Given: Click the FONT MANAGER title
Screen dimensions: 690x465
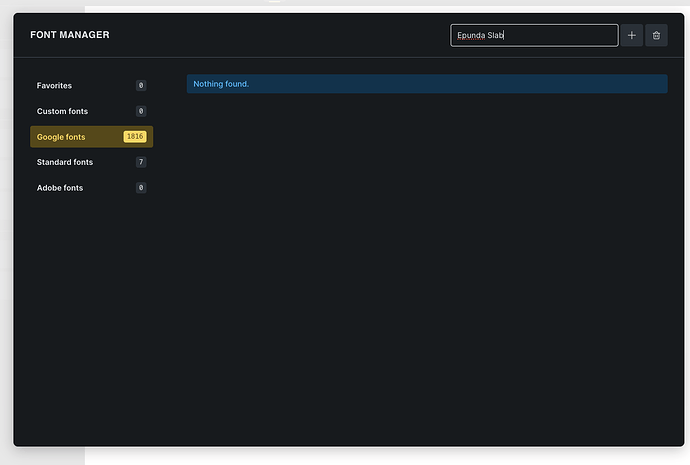Looking at the screenshot, I should [70, 35].
